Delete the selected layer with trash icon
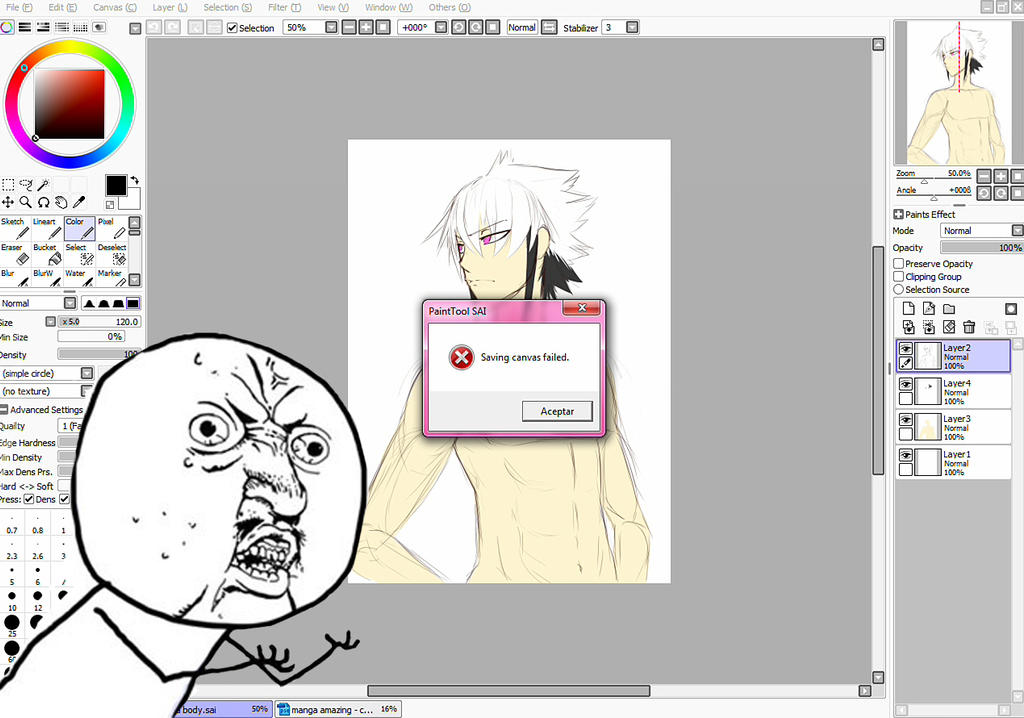The height and width of the screenshot is (718, 1024). pyautogui.click(x=969, y=327)
